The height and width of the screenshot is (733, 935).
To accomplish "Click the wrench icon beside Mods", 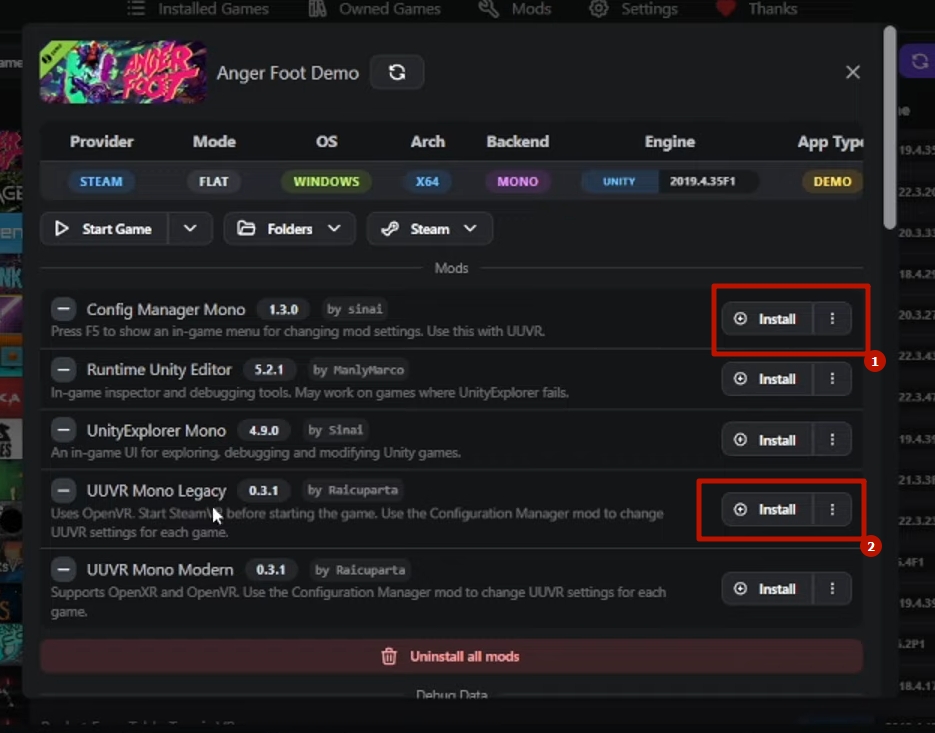I will (488, 8).
